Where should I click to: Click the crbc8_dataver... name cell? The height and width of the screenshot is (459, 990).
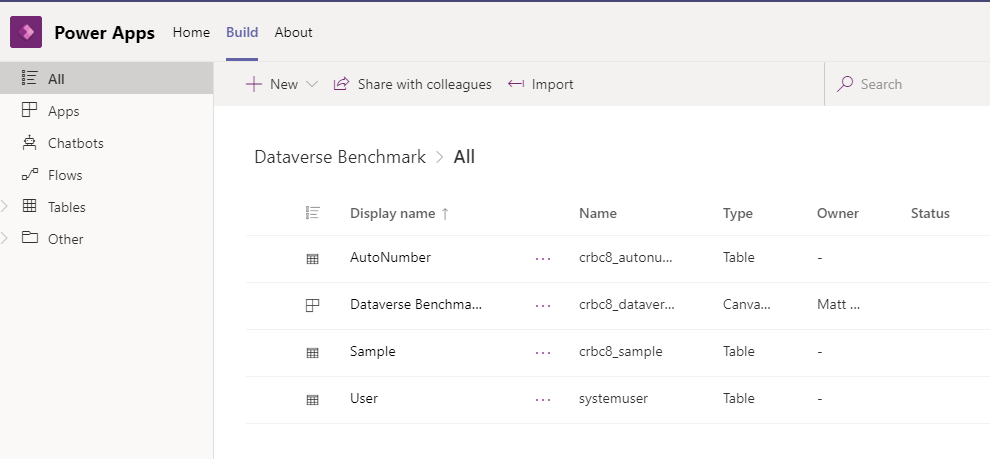pyautogui.click(x=626, y=304)
